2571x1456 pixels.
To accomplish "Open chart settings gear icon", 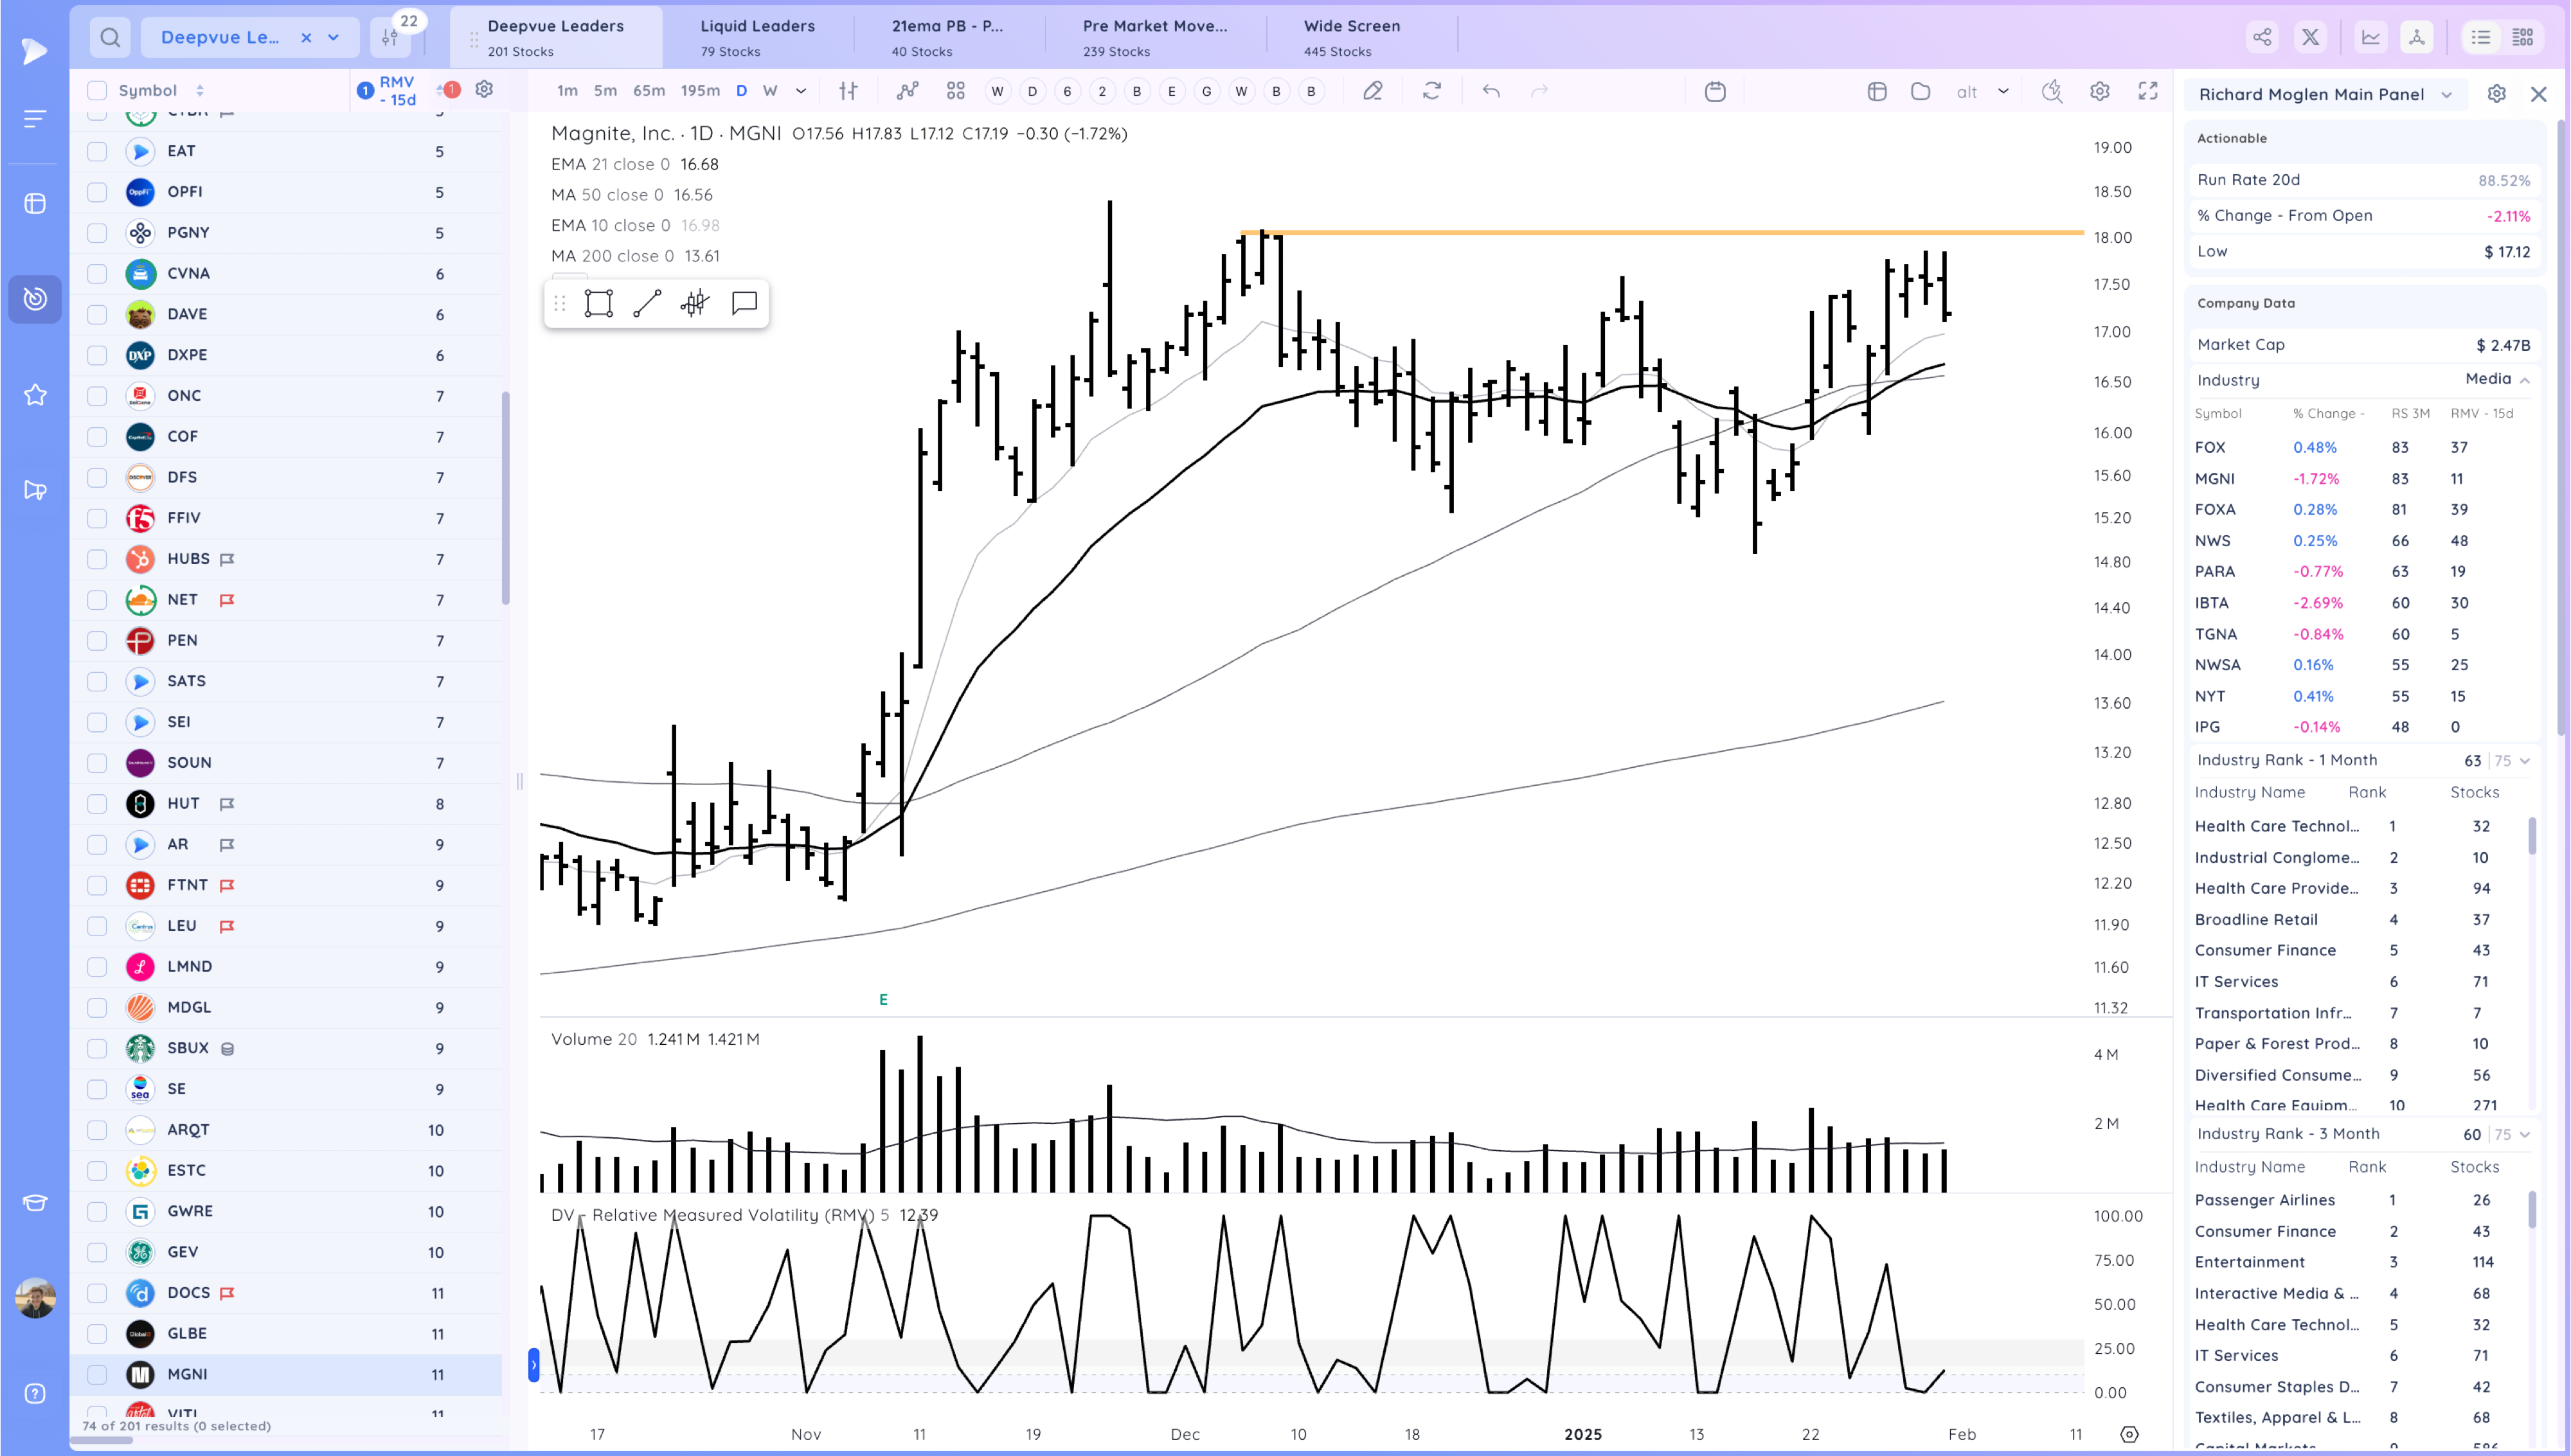I will point(2099,91).
